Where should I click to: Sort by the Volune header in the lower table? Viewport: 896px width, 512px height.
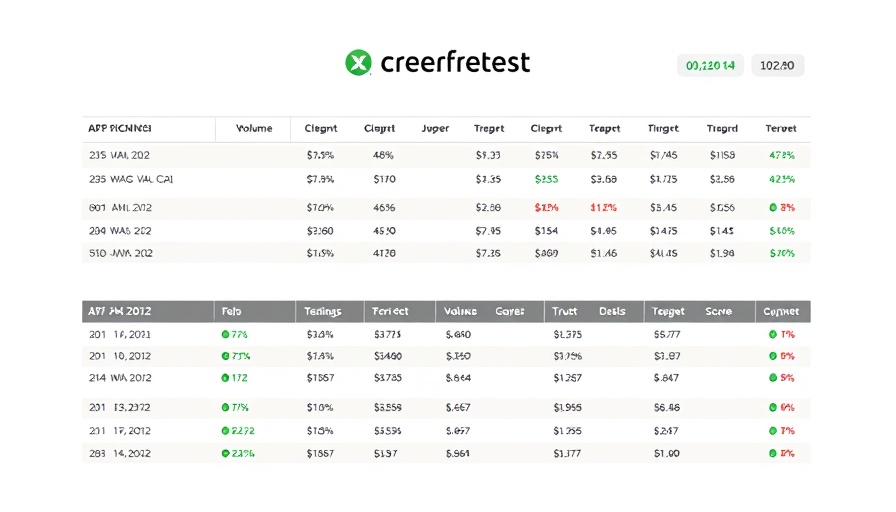point(461,311)
